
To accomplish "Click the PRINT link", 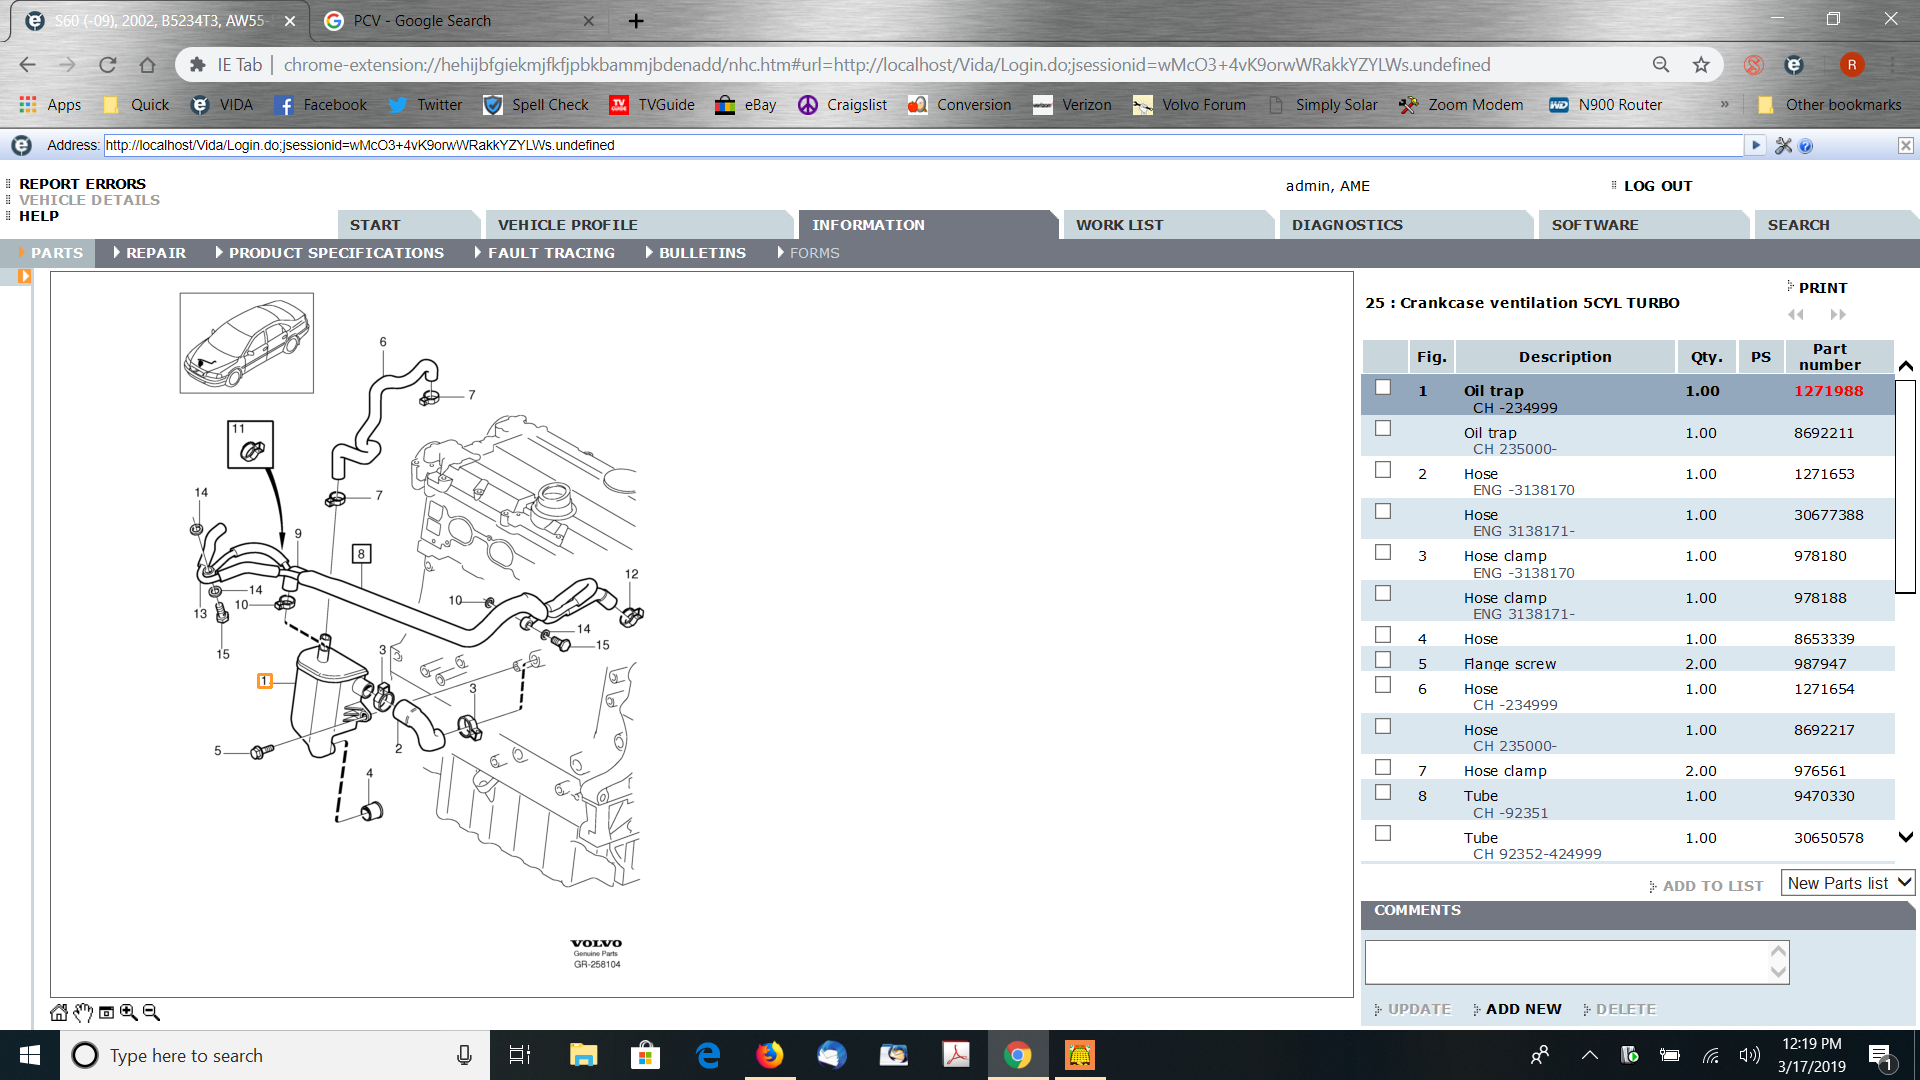I will click(x=1822, y=288).
